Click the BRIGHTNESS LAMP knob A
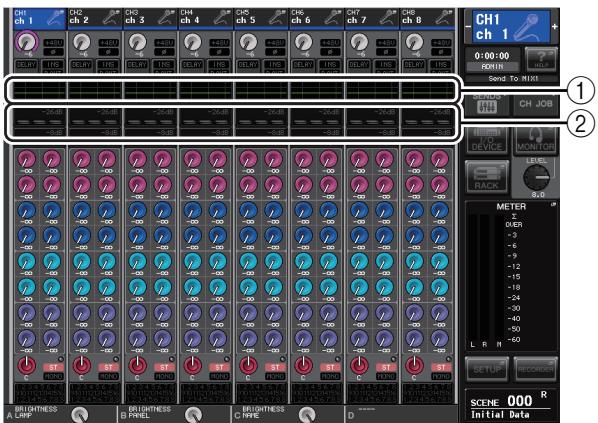 pos(80,415)
